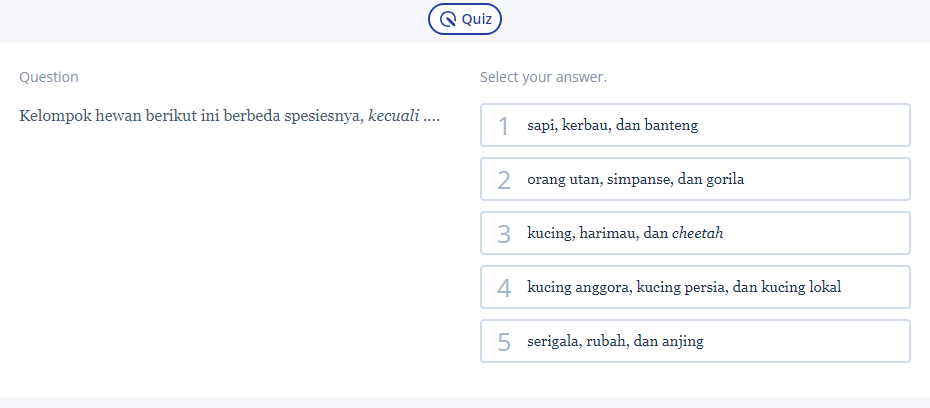This screenshot has height=408, width=930.
Task: Click the word "gorila" in option 2
Action: 723,180
